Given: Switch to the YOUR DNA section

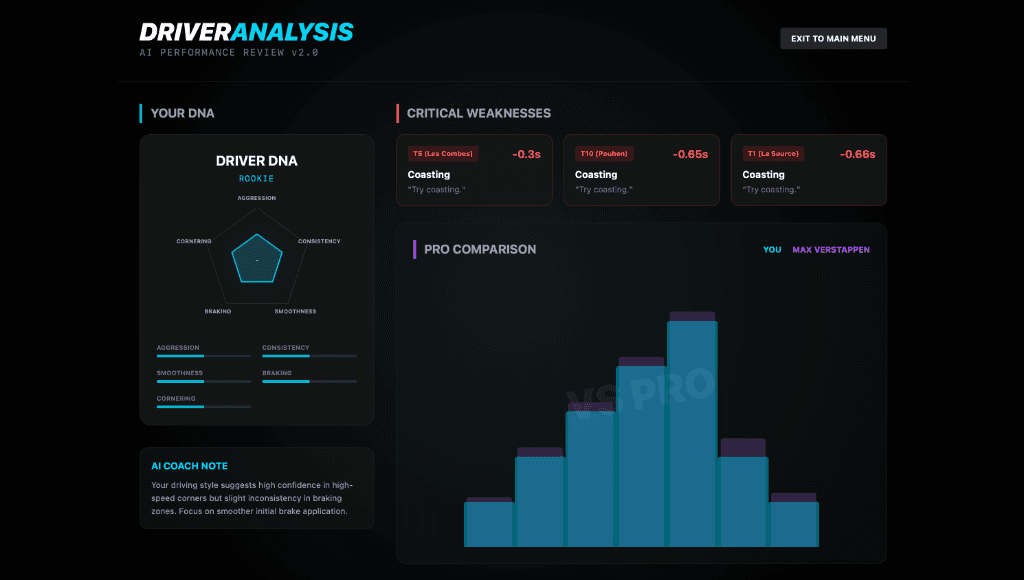Looking at the screenshot, I should click(182, 113).
